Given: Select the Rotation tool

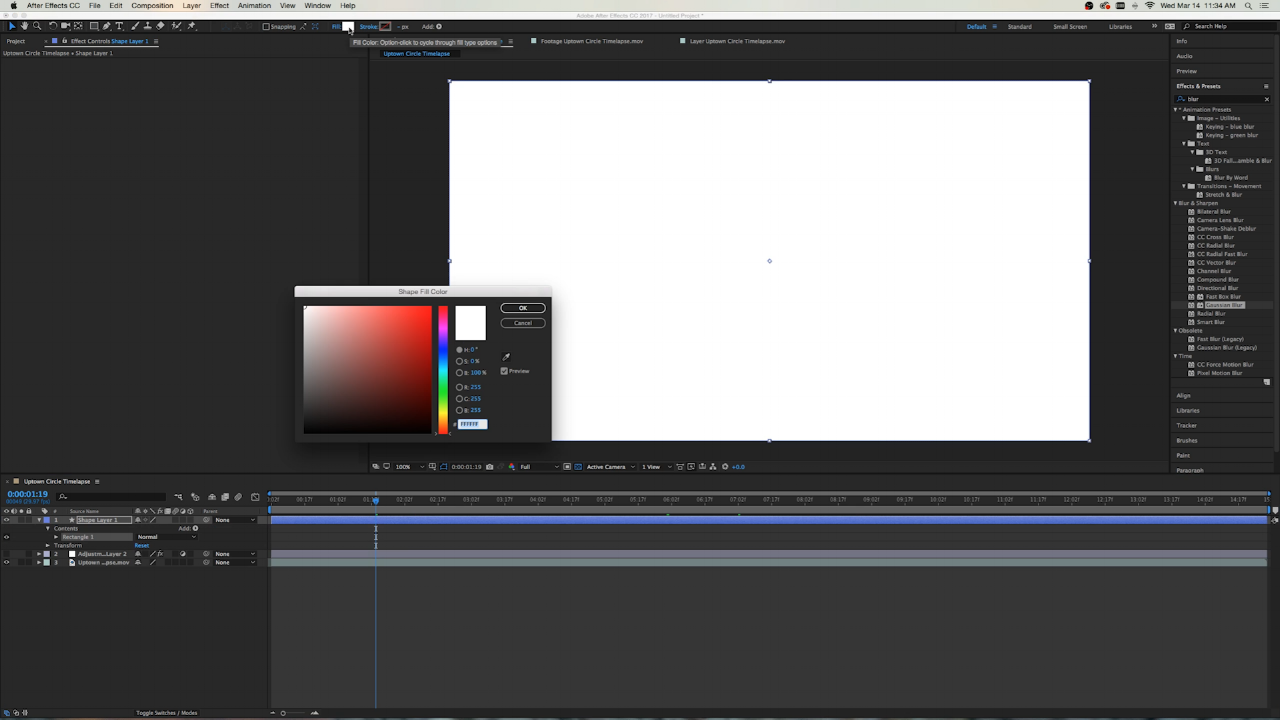Looking at the screenshot, I should pos(53,26).
